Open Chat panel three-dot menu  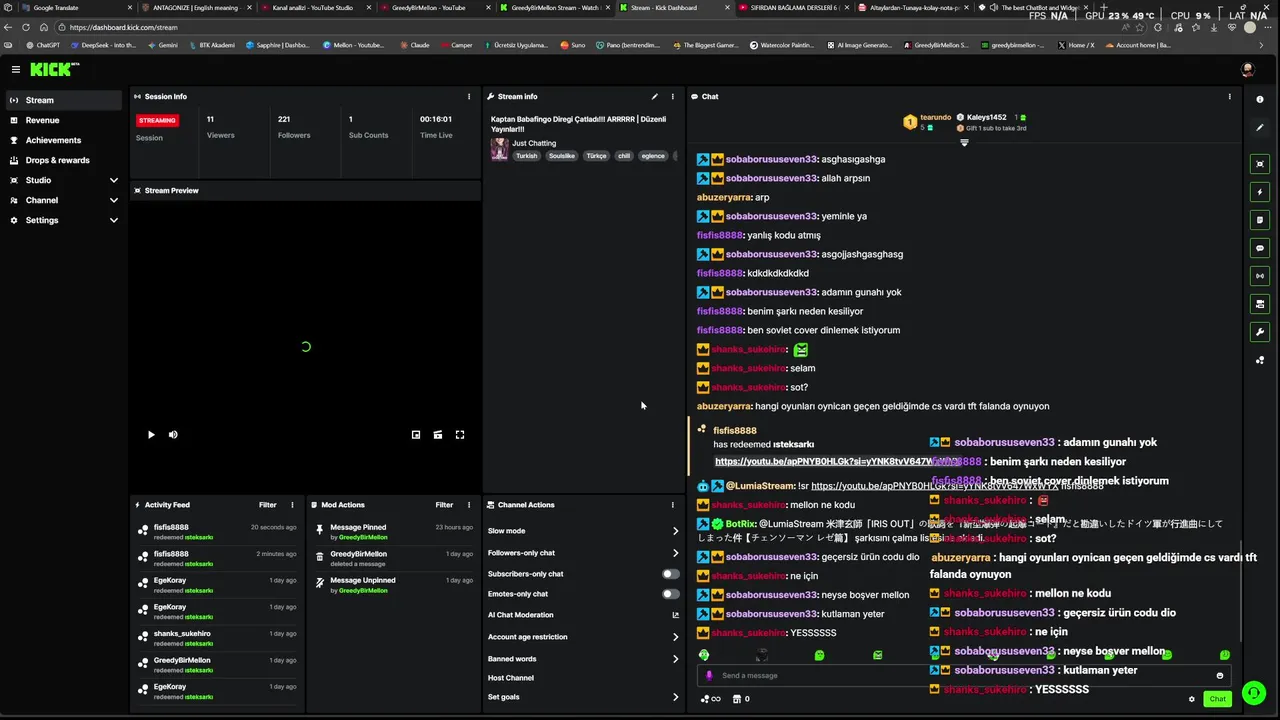[x=1230, y=97]
